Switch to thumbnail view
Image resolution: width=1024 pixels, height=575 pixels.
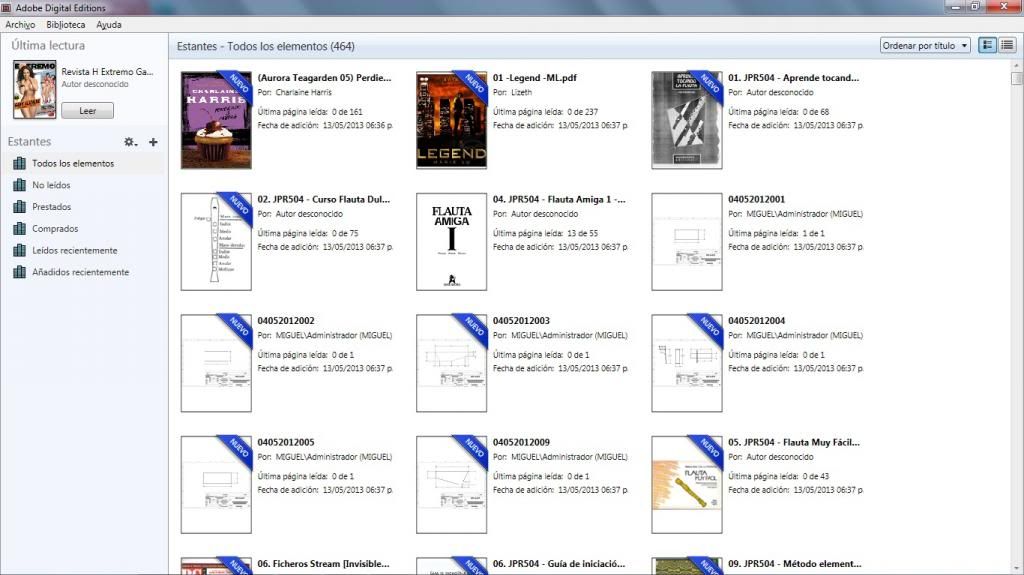click(x=987, y=45)
